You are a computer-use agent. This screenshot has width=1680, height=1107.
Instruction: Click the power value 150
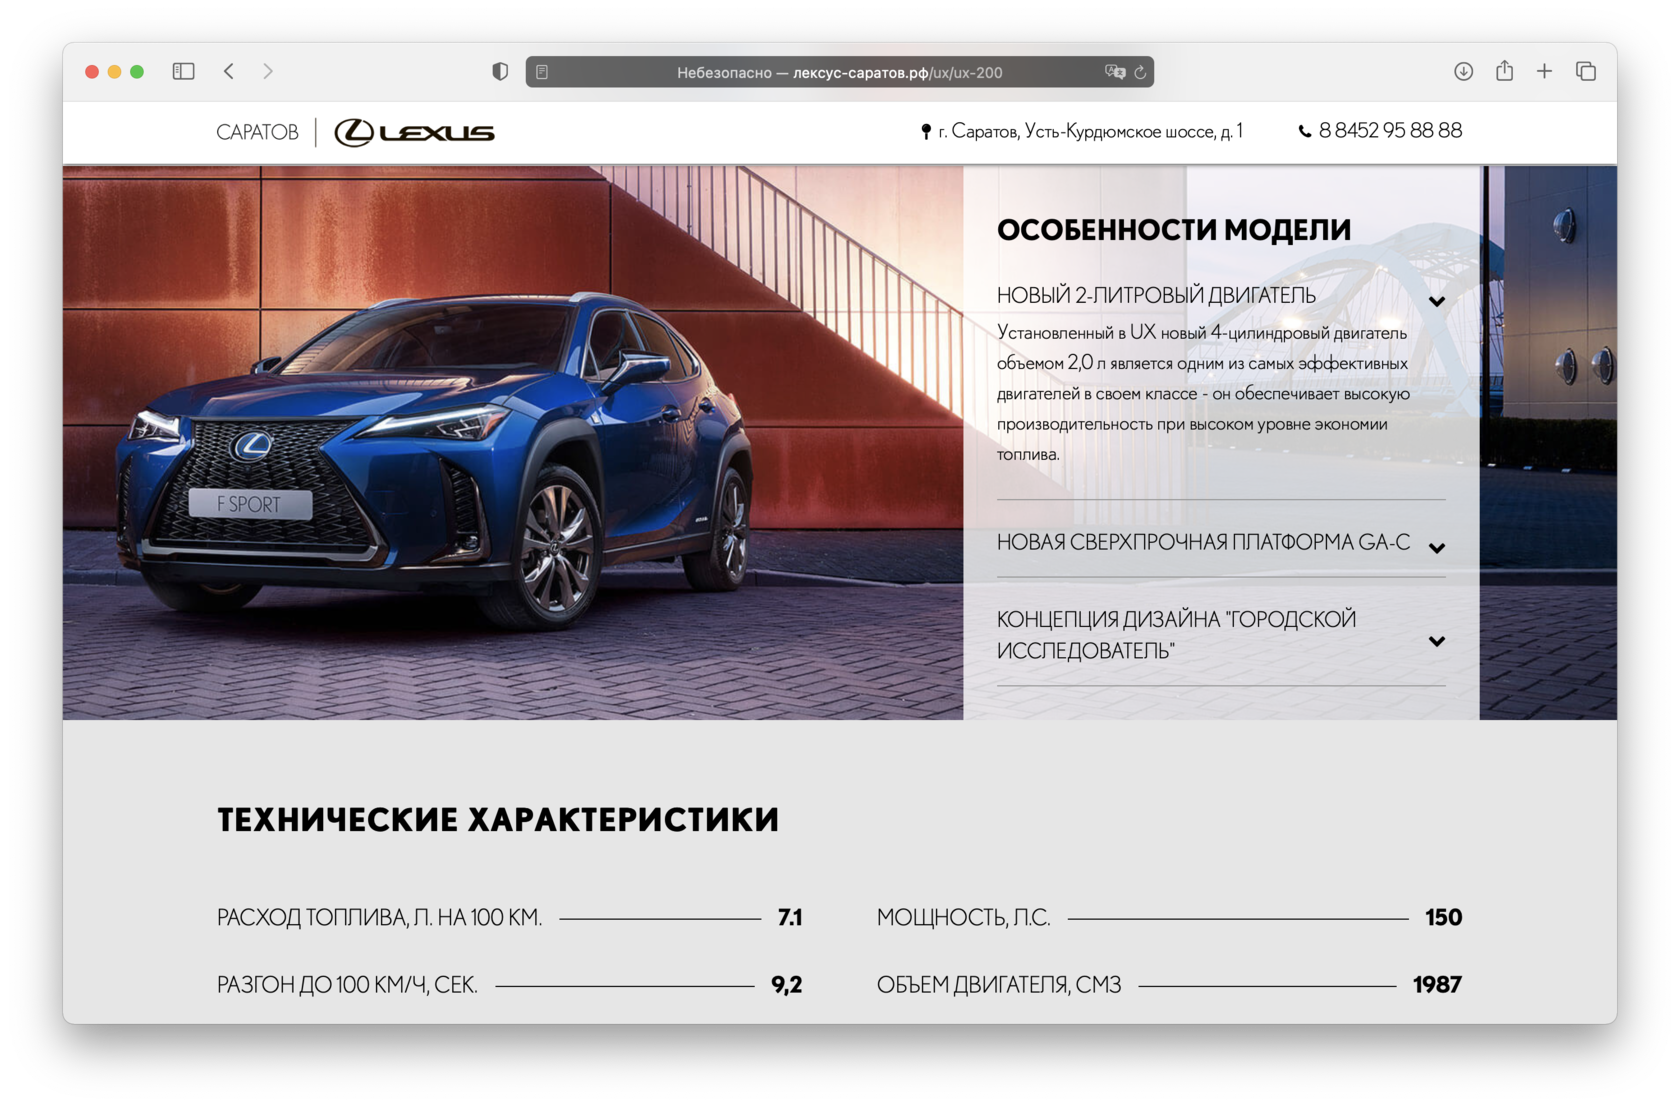(1443, 917)
